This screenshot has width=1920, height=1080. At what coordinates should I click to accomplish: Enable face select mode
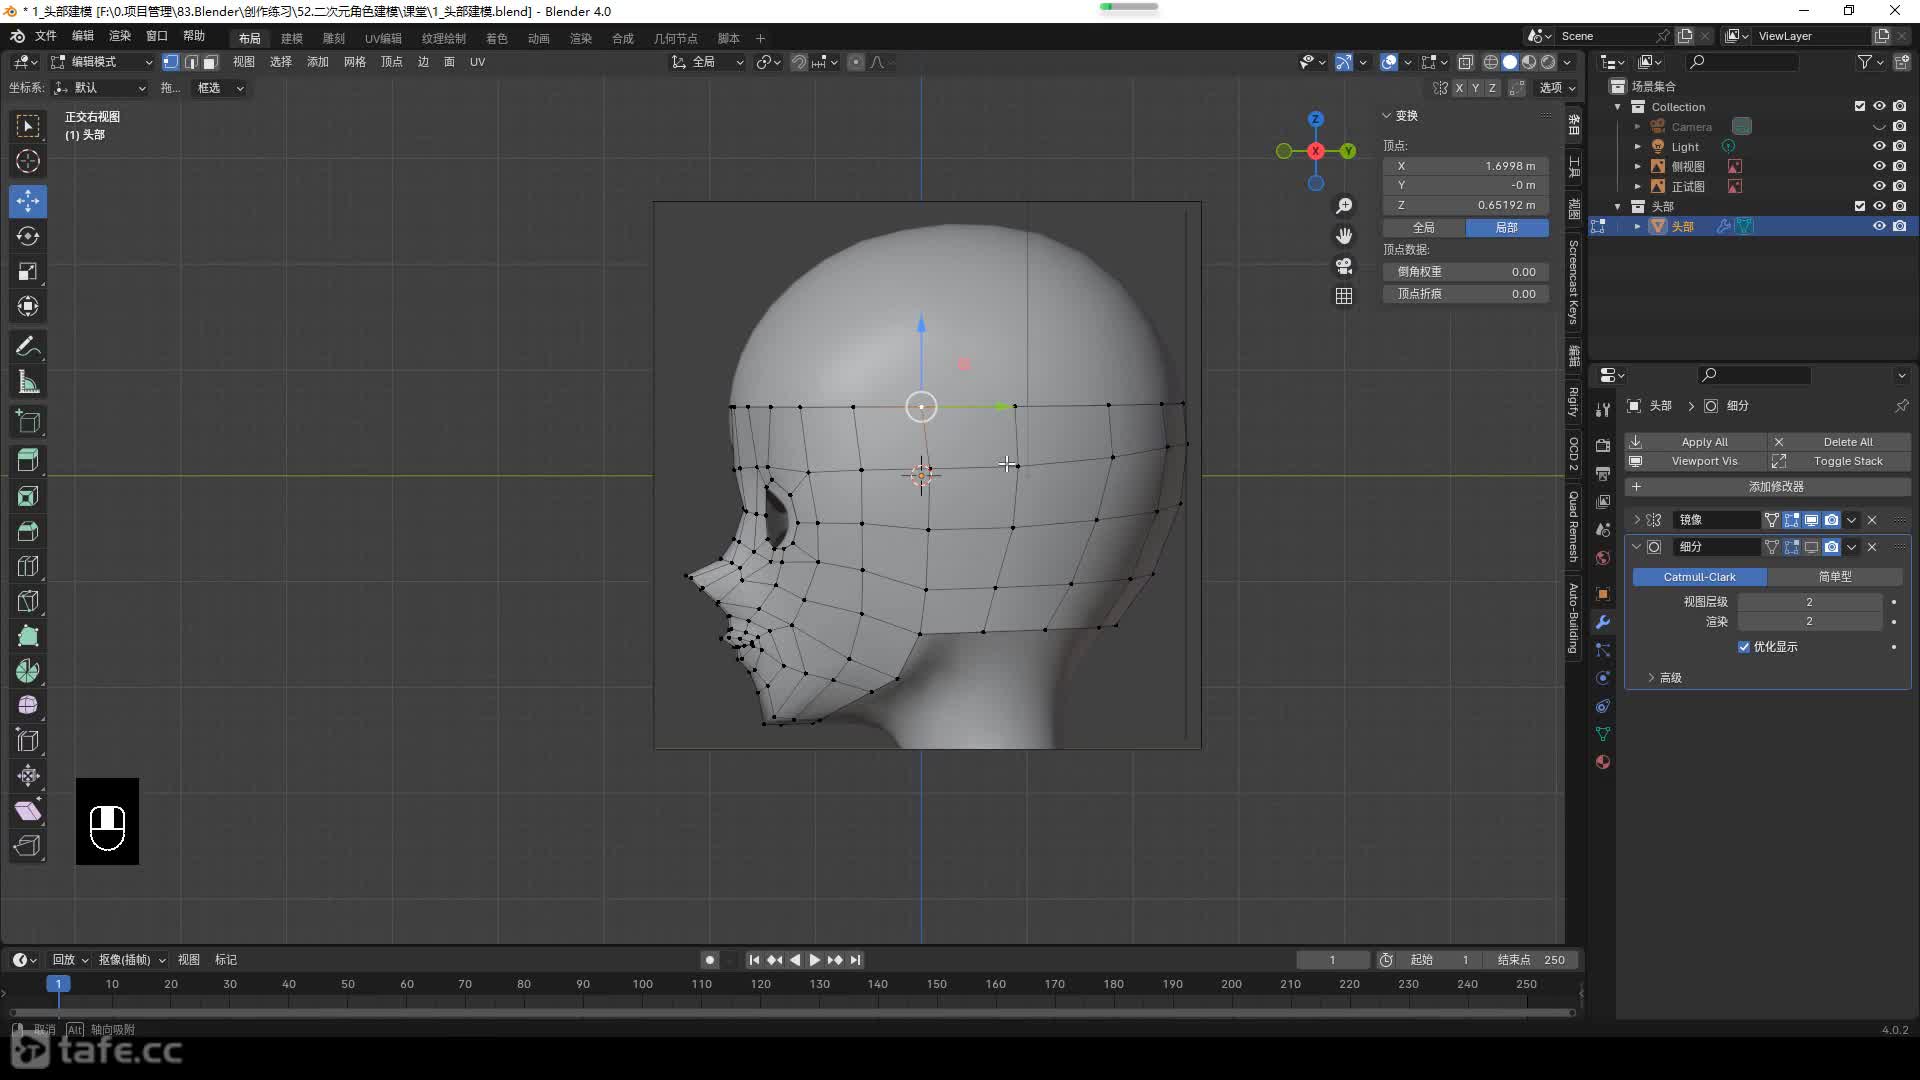click(210, 62)
